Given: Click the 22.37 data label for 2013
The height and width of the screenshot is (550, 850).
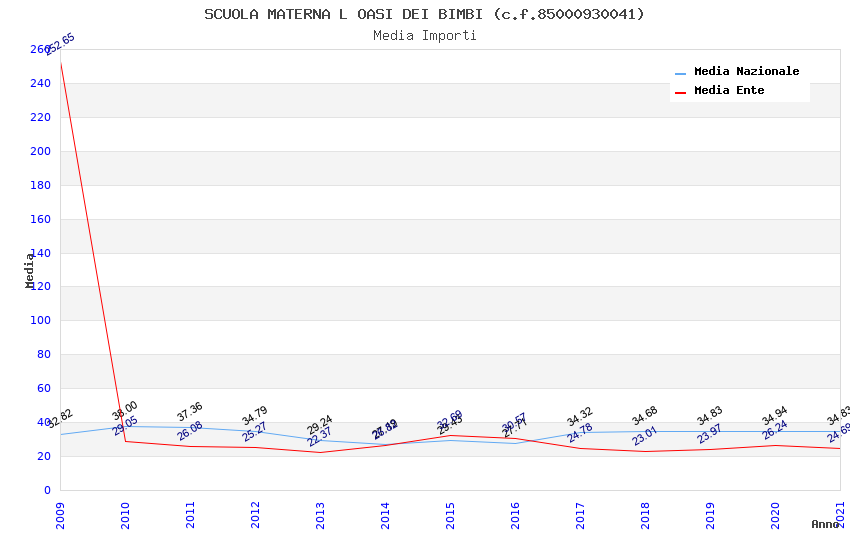Looking at the screenshot, I should pos(320,437).
